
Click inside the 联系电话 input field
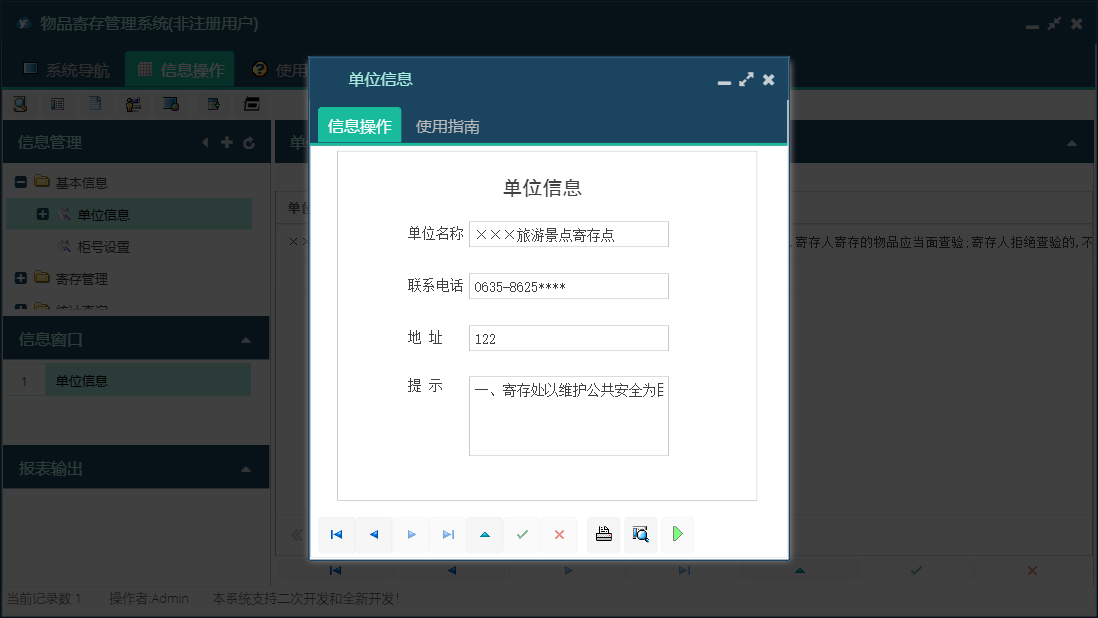568,286
